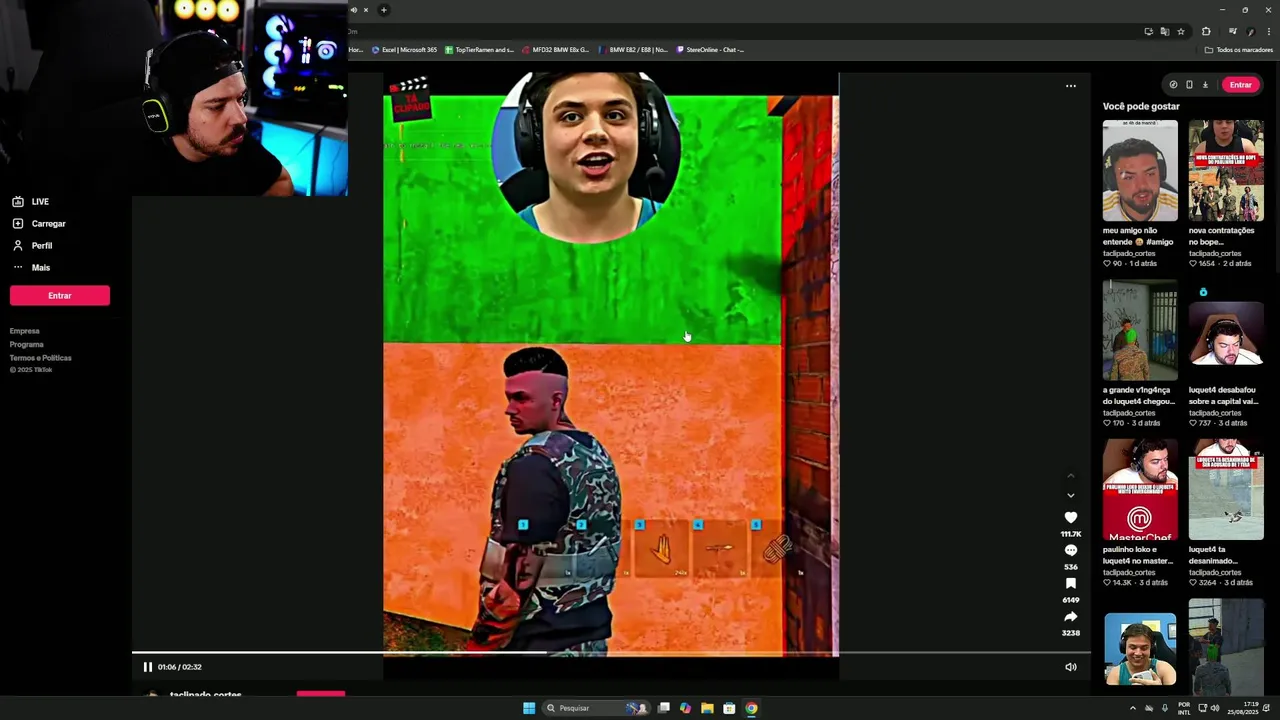1280x720 pixels.
Task: Click the Pesquisar taskbar search box
Action: pos(594,708)
